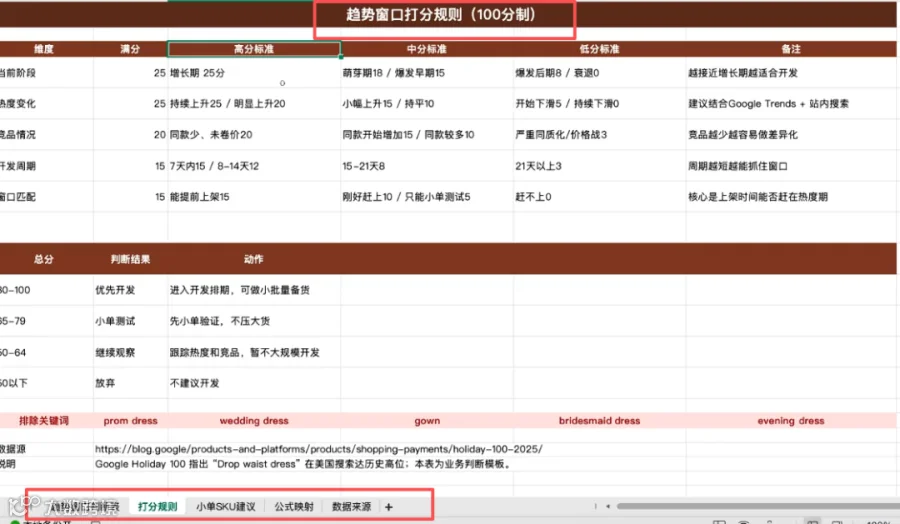Select the 判断结果 header cell

point(130,259)
